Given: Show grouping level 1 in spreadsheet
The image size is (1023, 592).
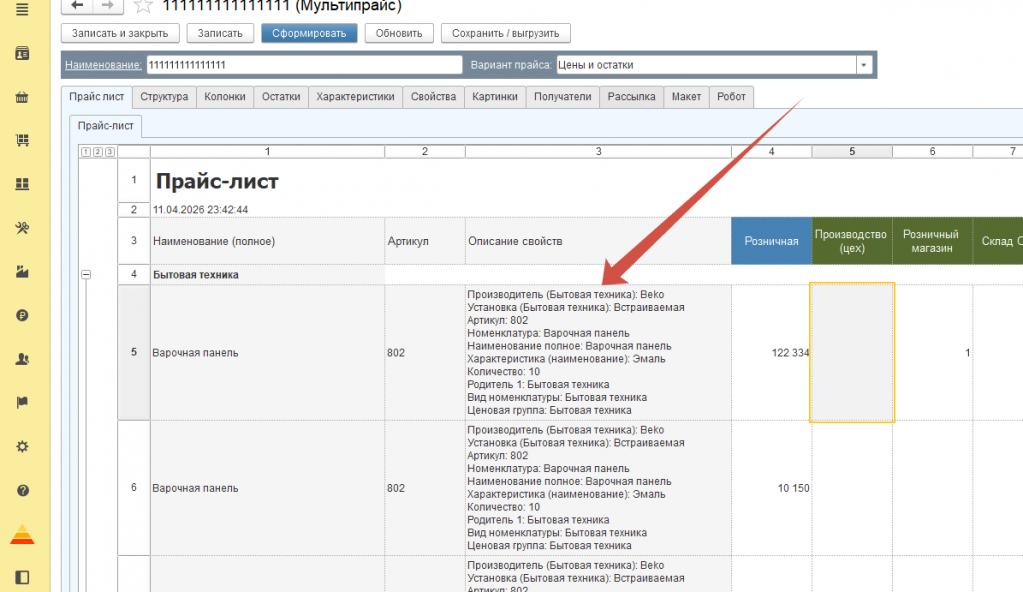Looking at the screenshot, I should (85, 152).
